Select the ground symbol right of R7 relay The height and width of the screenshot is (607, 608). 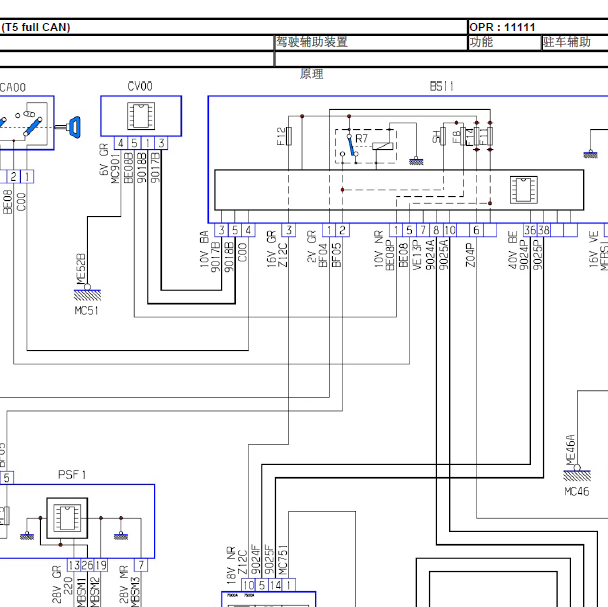[416, 161]
